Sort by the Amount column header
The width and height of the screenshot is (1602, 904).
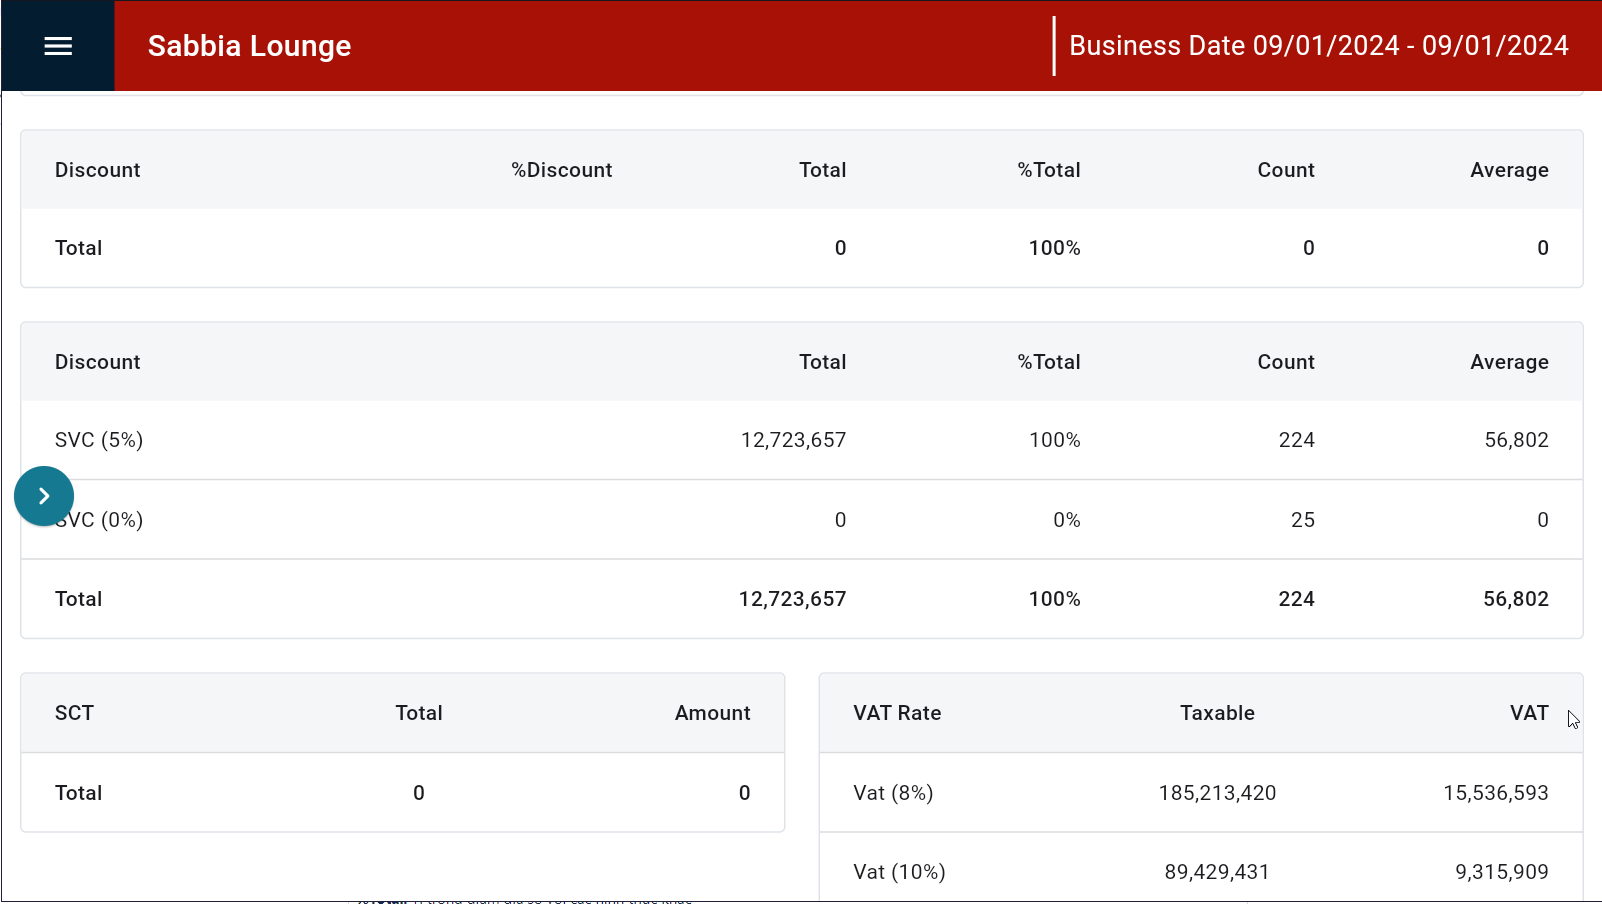(x=712, y=713)
